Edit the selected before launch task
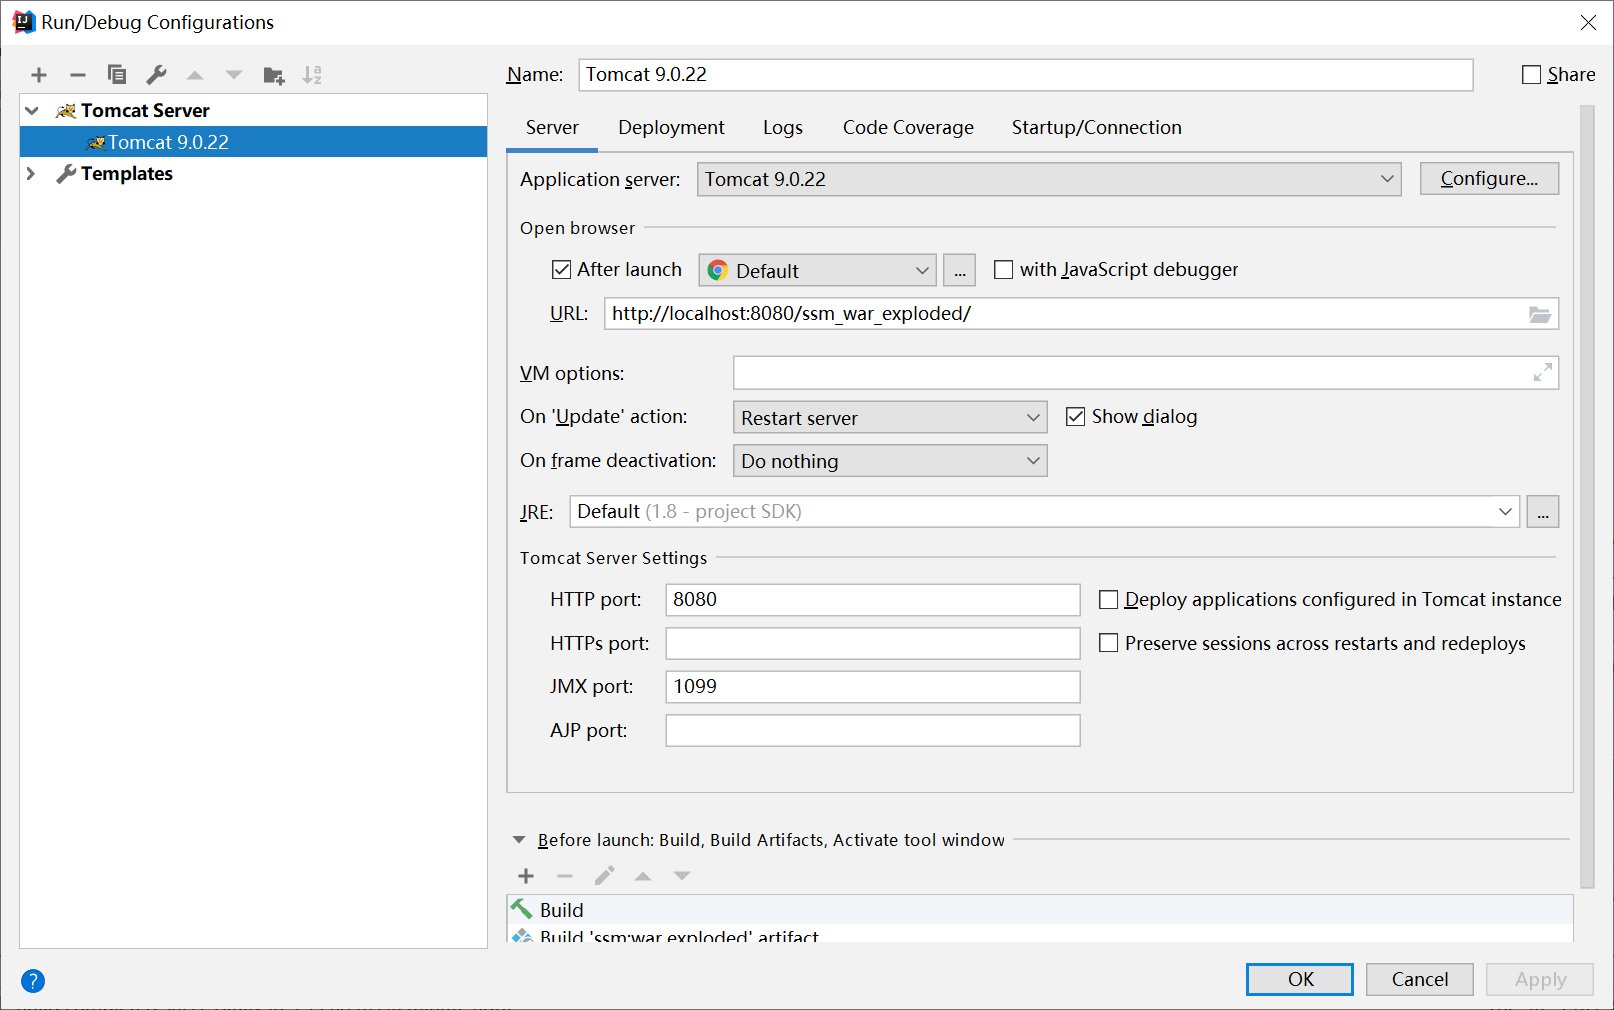Image resolution: width=1614 pixels, height=1010 pixels. [604, 876]
